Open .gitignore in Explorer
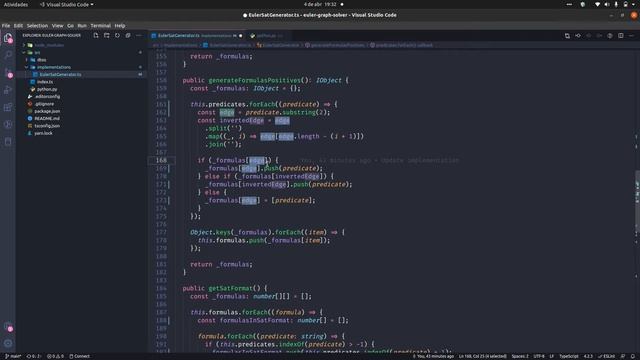640x360 pixels. 44,104
